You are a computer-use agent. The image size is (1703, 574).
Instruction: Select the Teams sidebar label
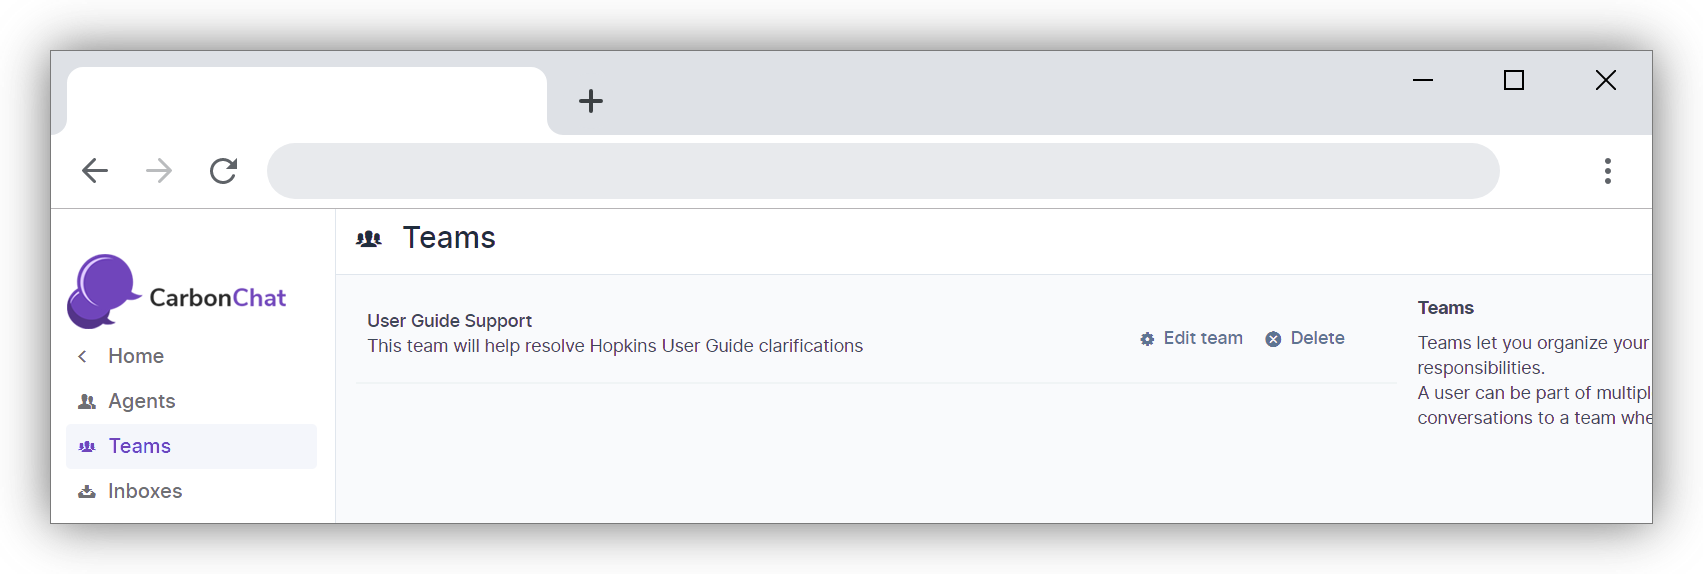point(140,446)
